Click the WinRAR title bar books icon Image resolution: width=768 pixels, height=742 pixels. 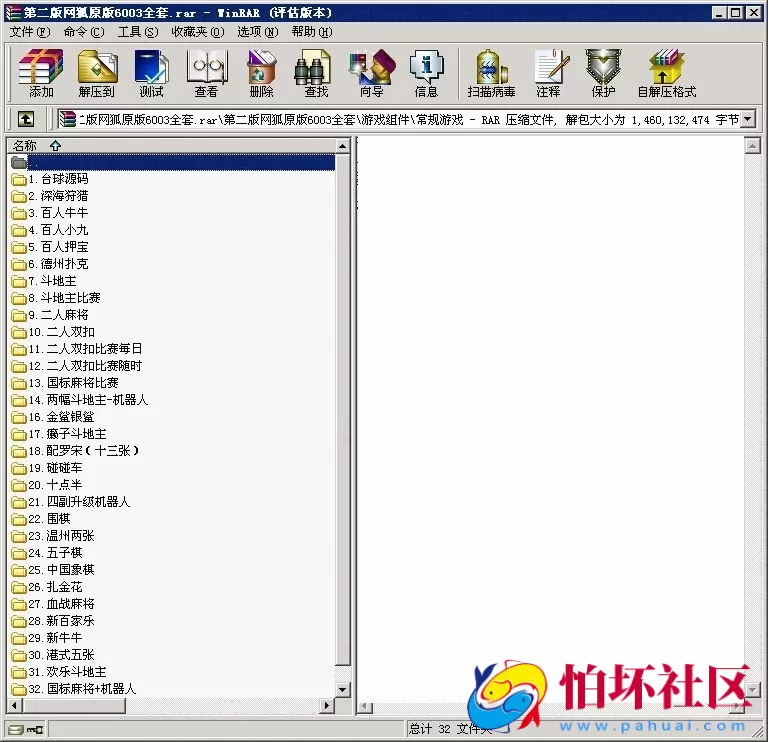pos(13,12)
